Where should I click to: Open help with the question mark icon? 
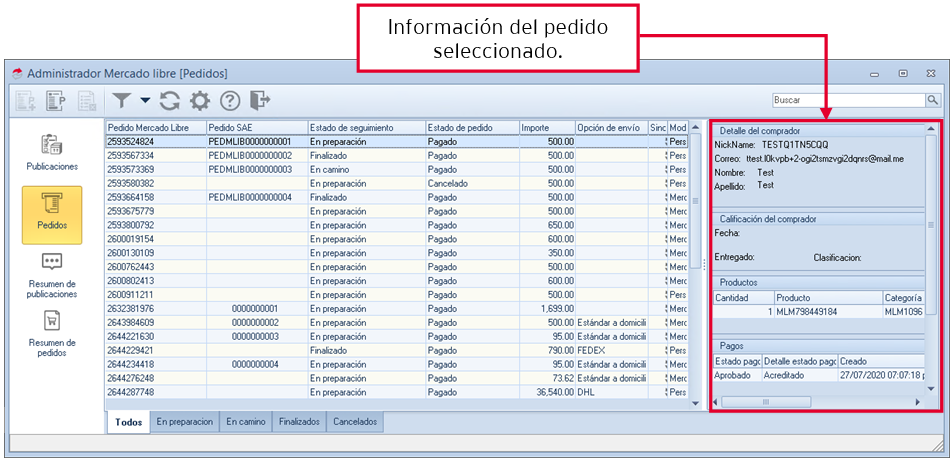[230, 101]
